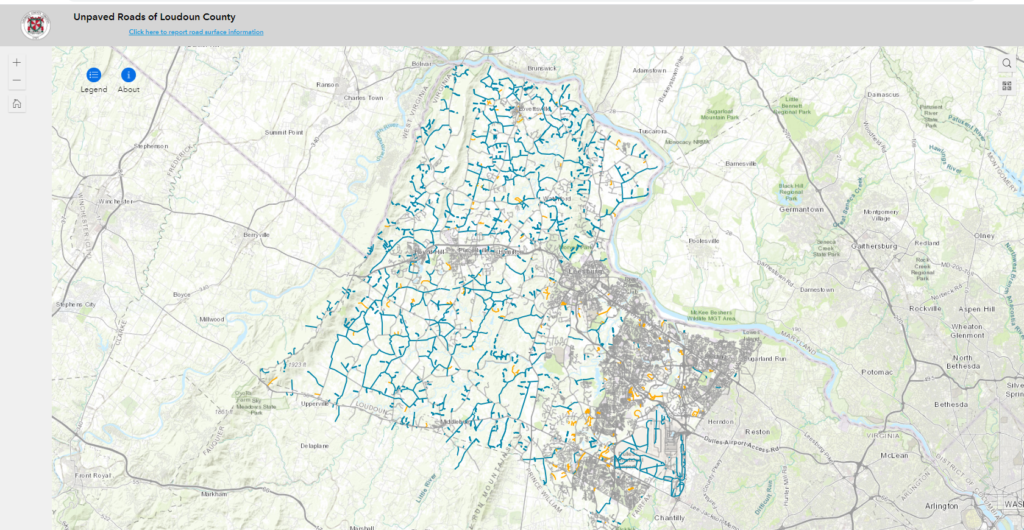Click the Stephenson map label
Viewport: 1024px width, 530px height.
pos(151,146)
